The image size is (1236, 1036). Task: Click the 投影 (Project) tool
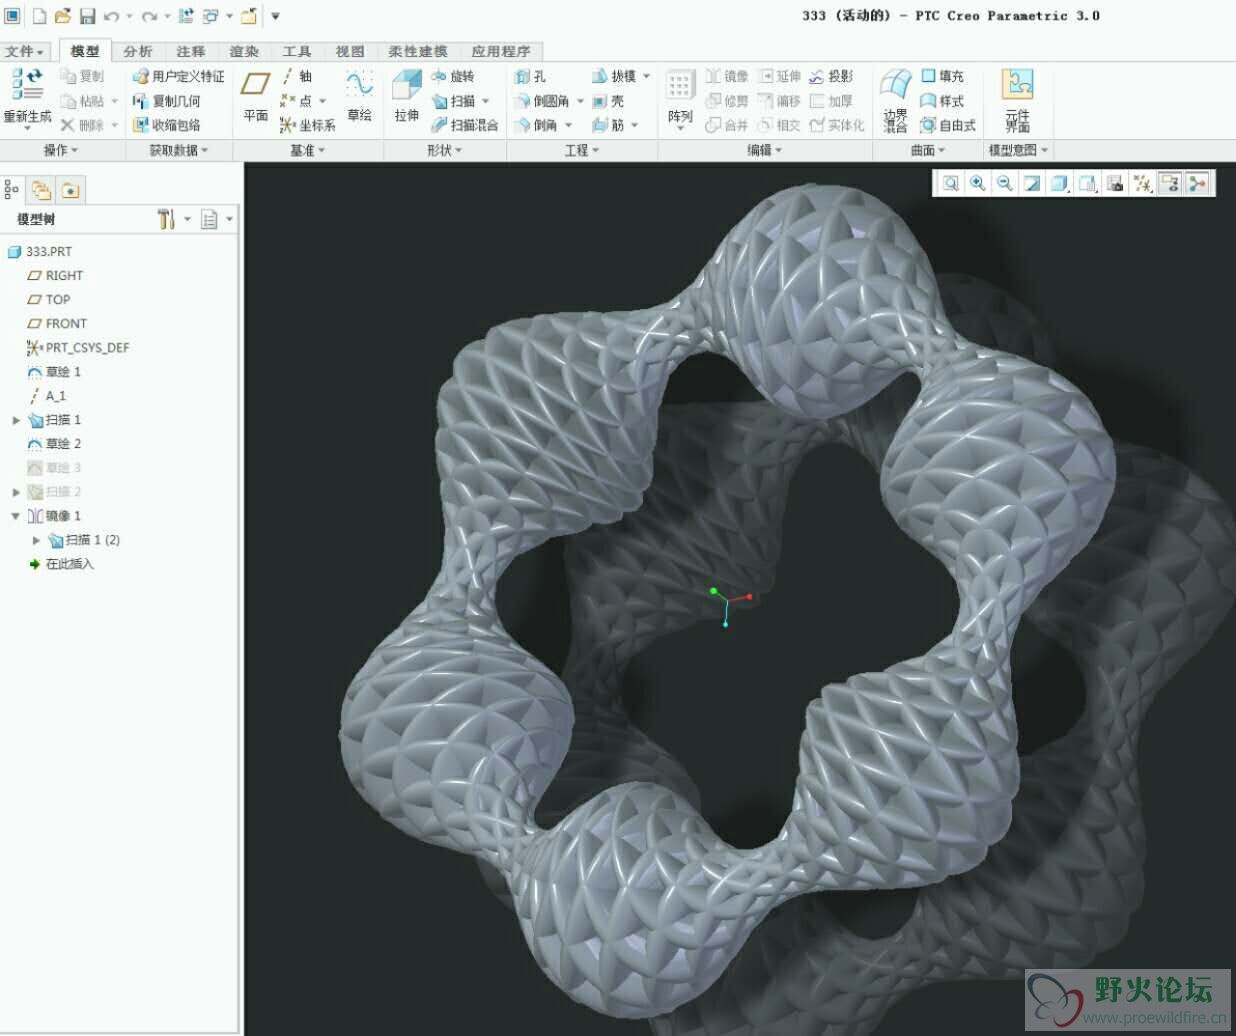(x=831, y=76)
